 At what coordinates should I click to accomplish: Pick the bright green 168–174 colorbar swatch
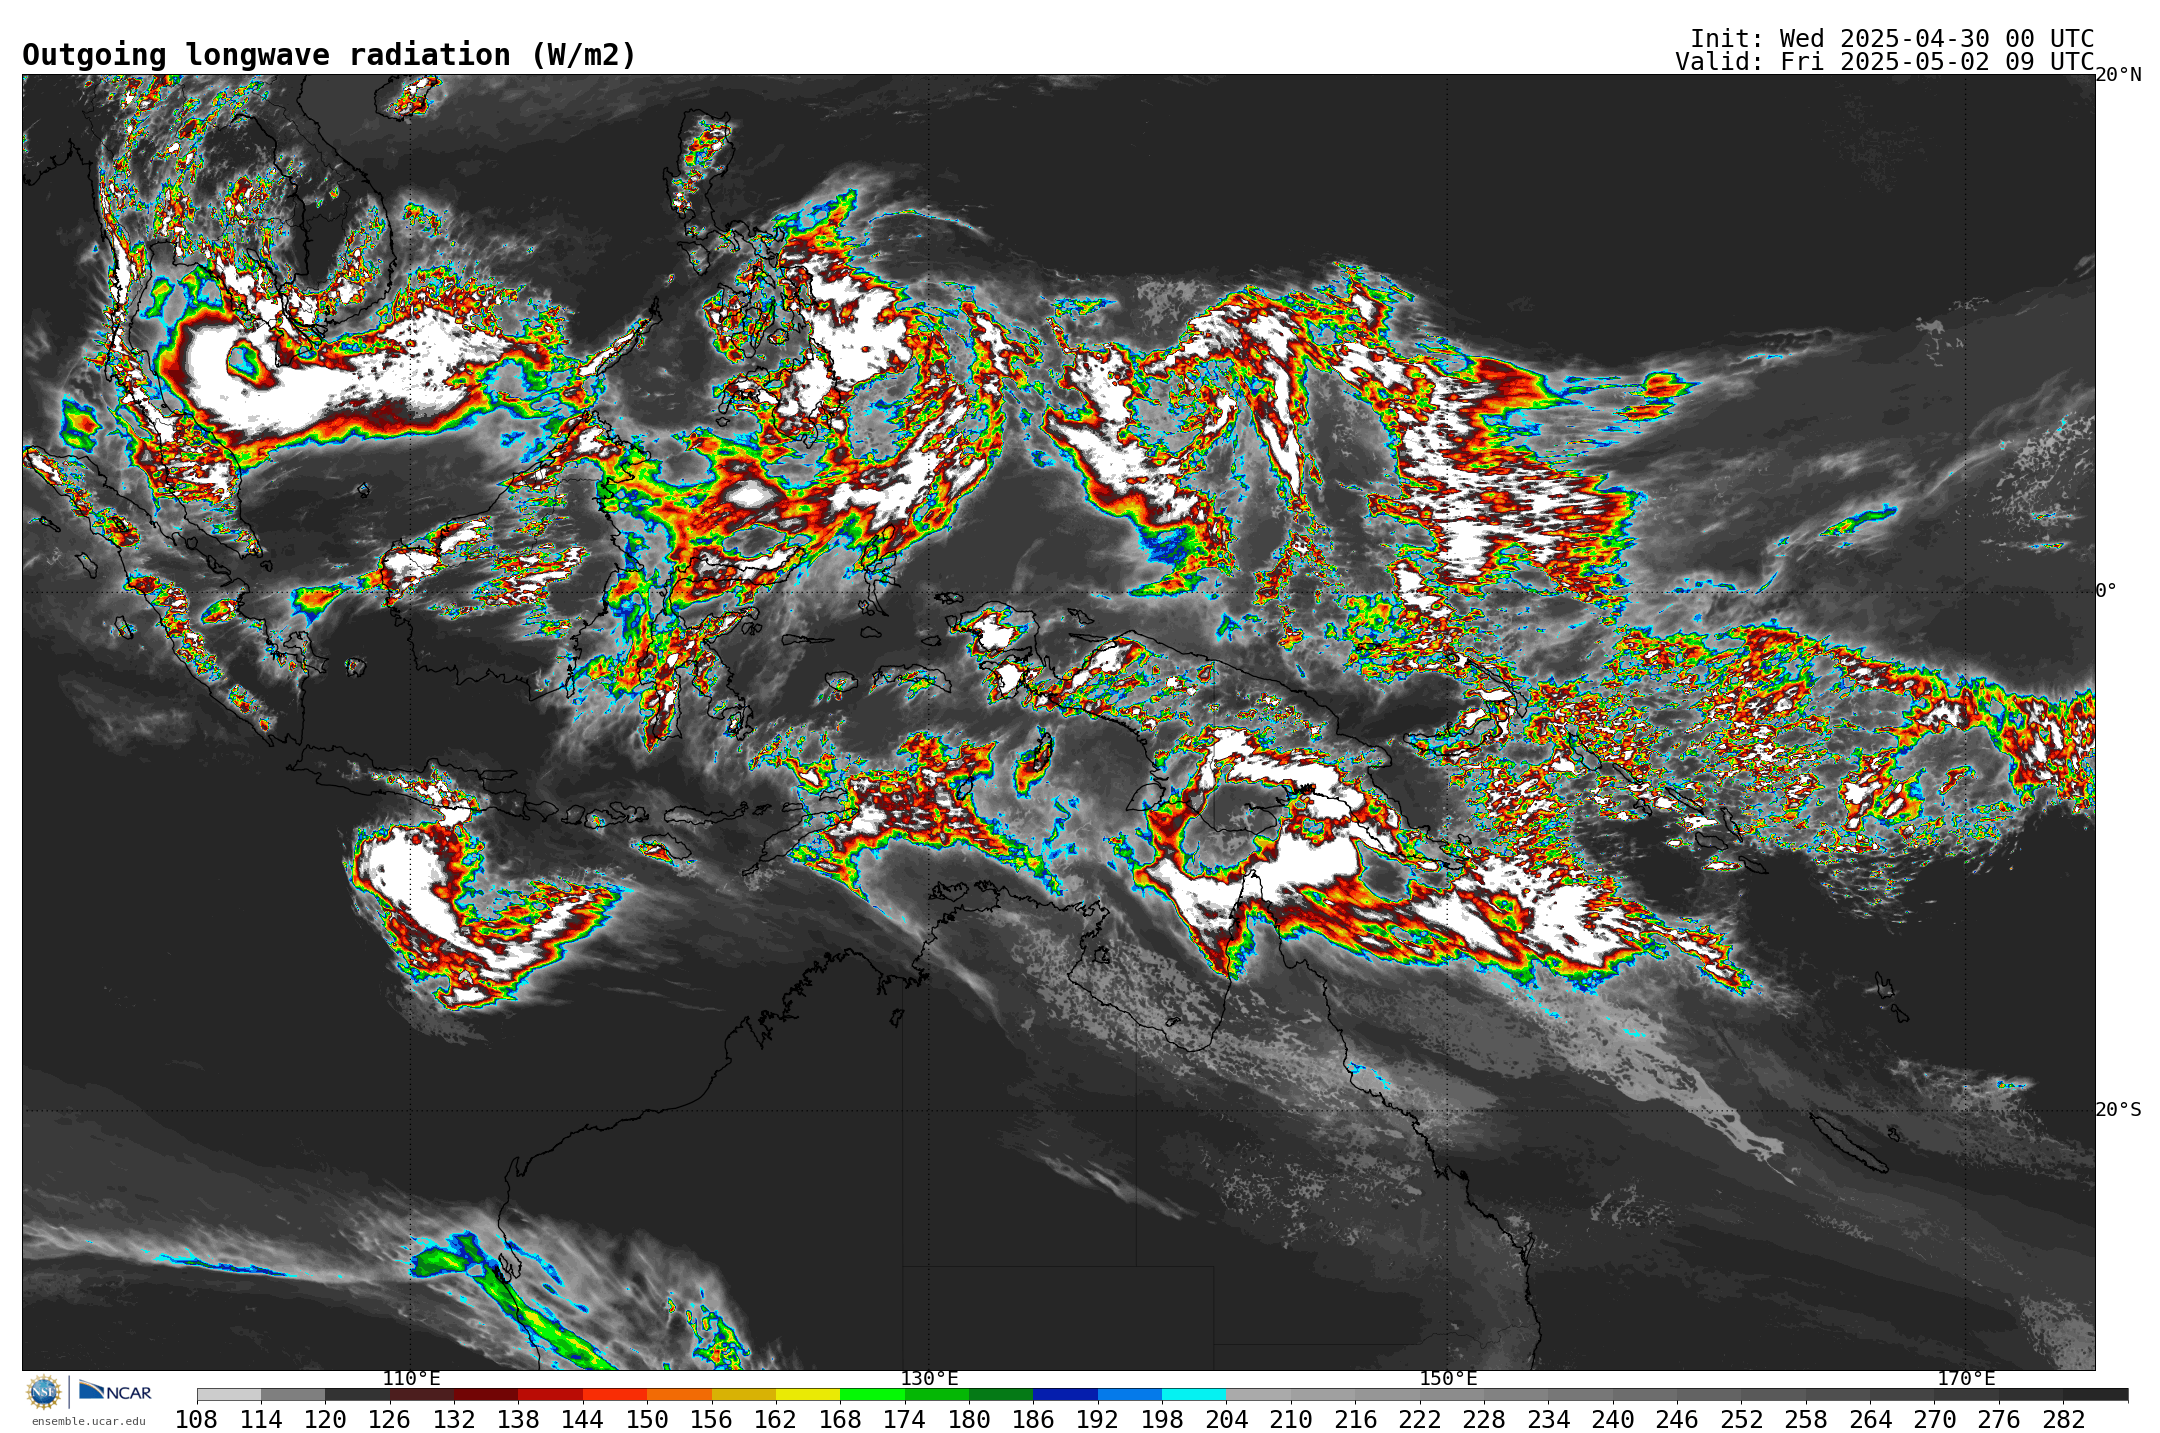[872, 1395]
